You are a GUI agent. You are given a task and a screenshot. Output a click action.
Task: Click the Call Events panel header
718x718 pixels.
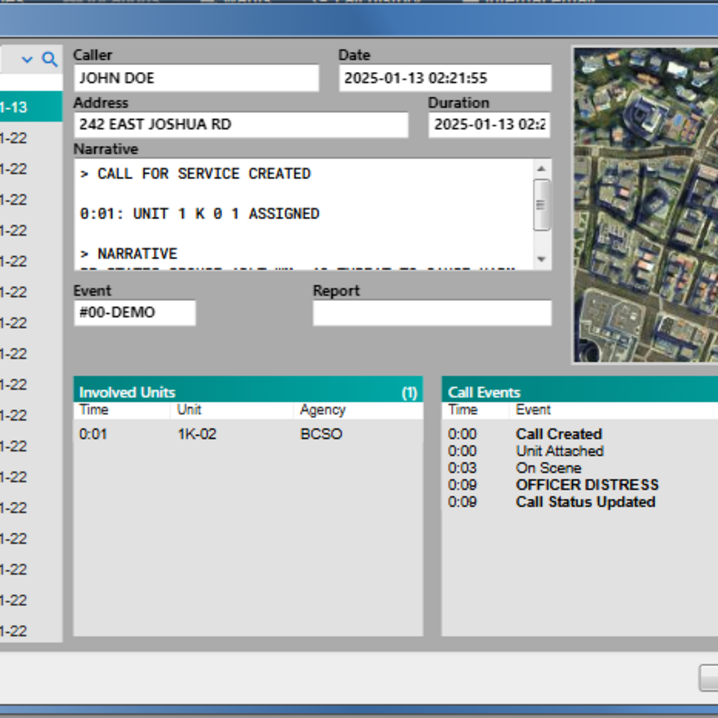580,392
